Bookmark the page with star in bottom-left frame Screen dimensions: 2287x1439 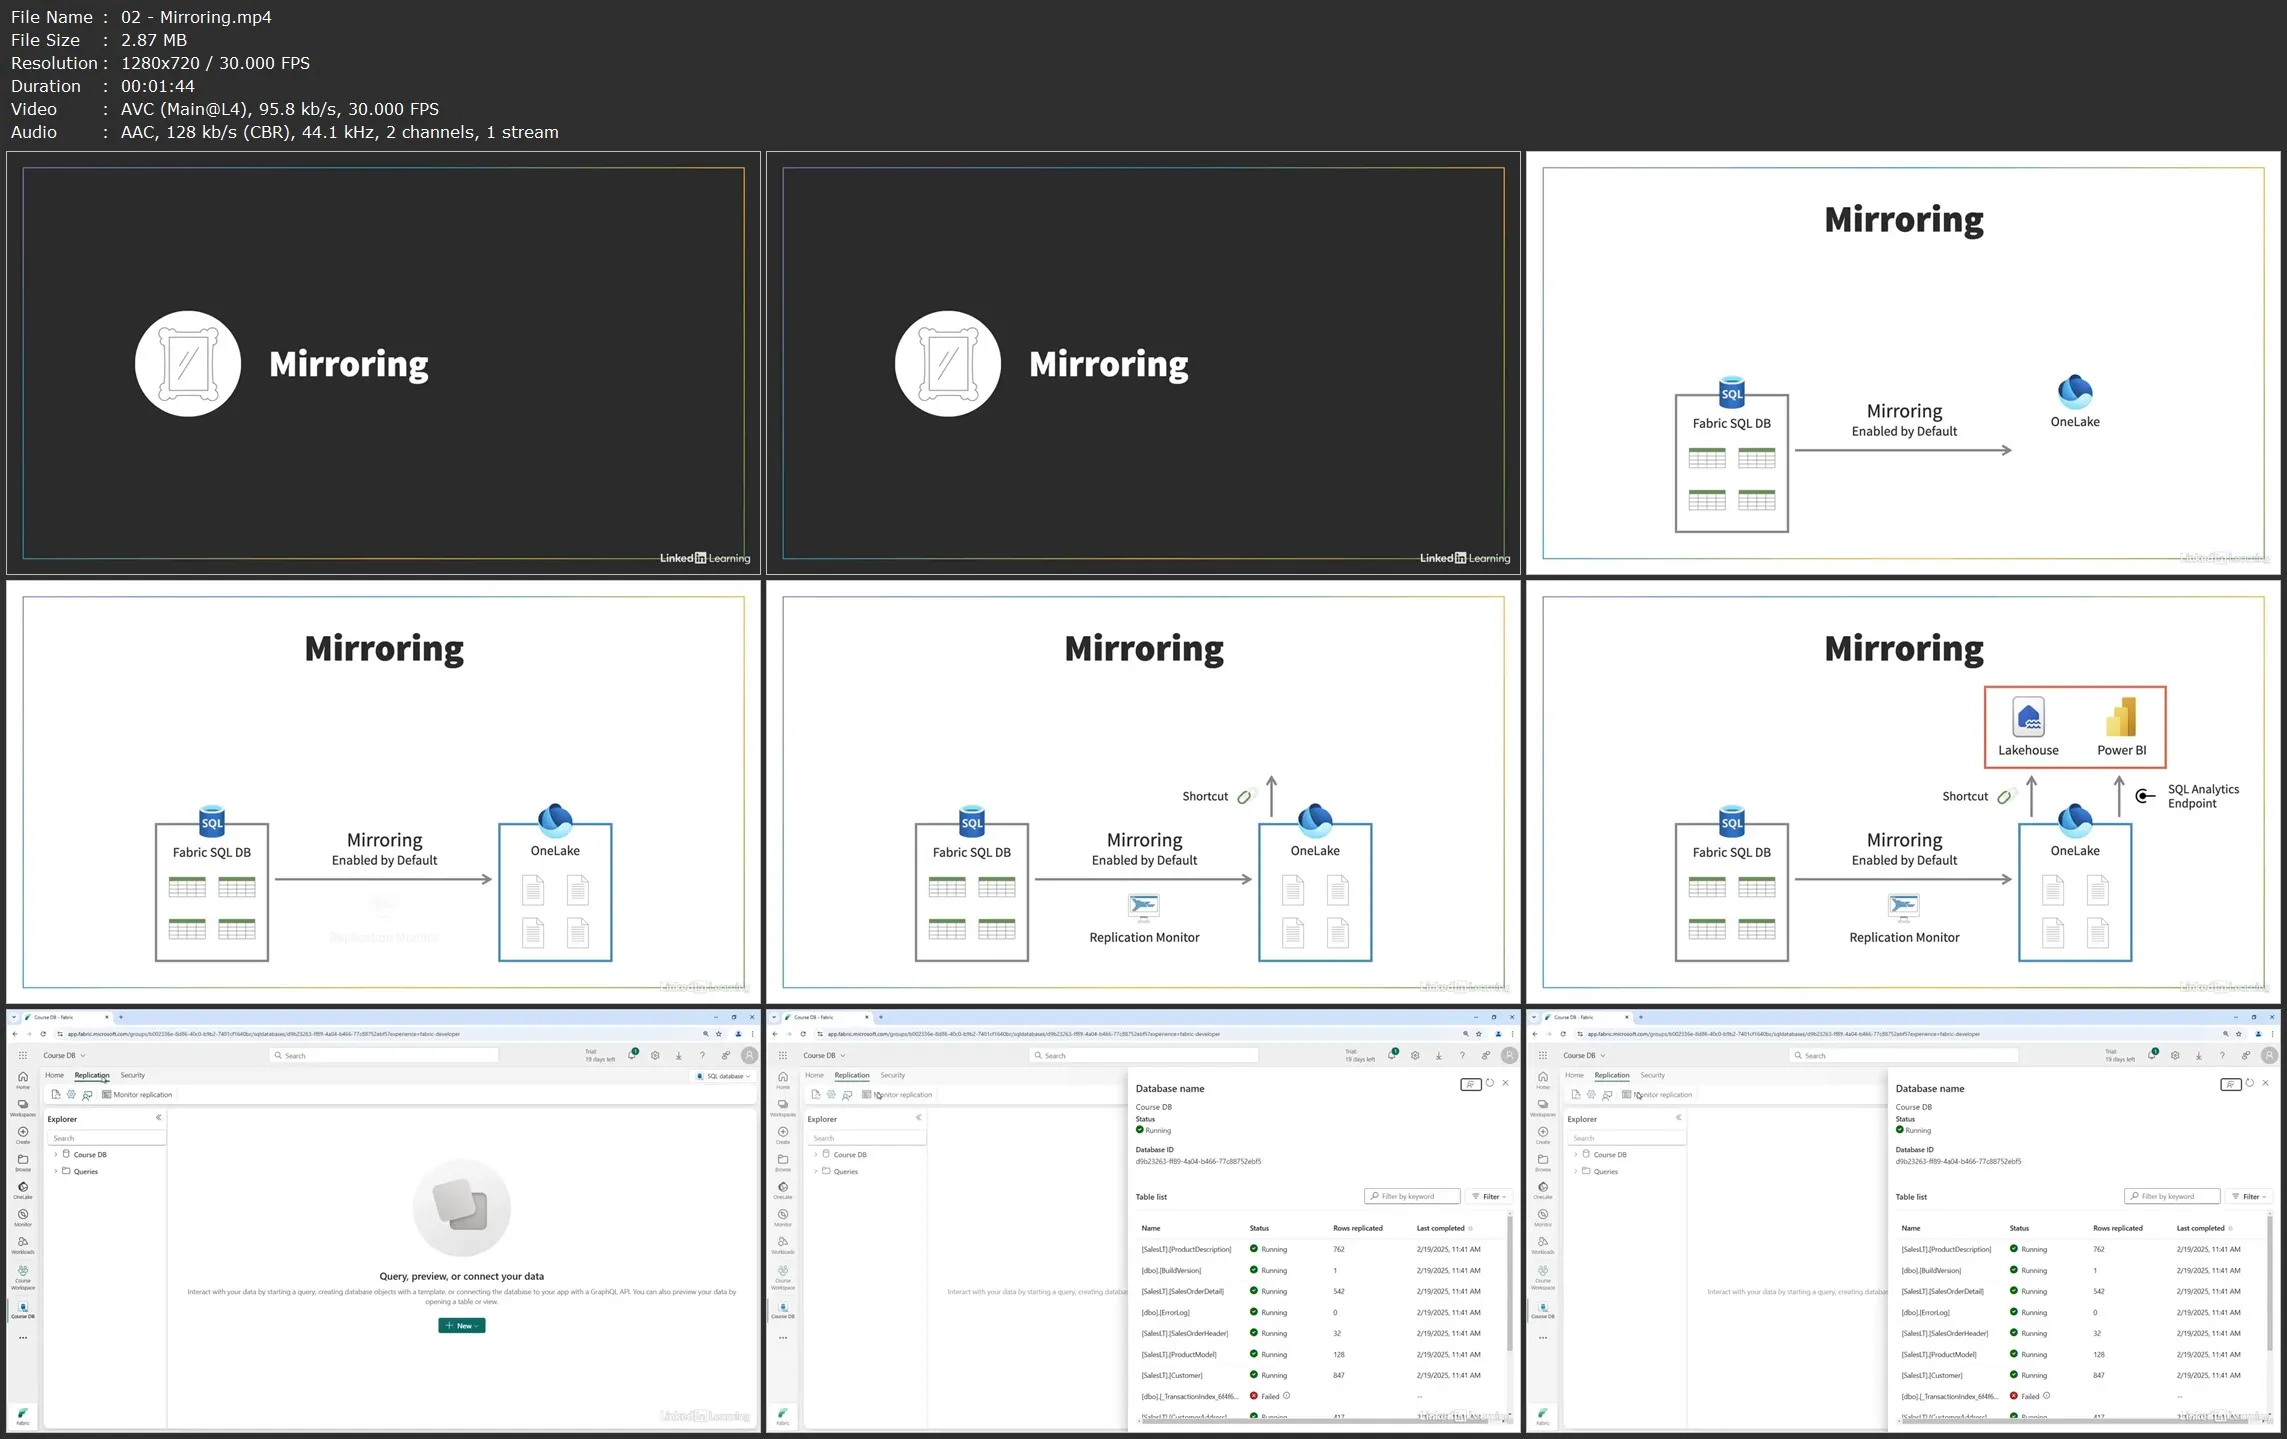click(719, 1034)
